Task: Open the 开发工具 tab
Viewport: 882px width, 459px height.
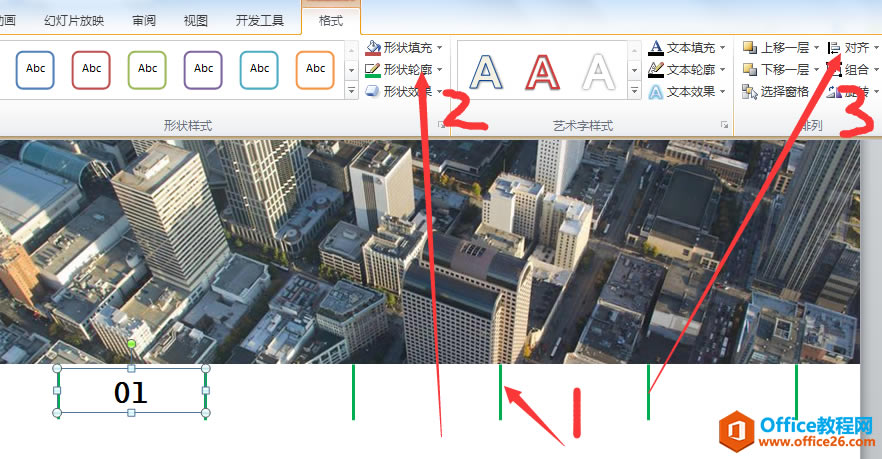Action: tap(259, 21)
